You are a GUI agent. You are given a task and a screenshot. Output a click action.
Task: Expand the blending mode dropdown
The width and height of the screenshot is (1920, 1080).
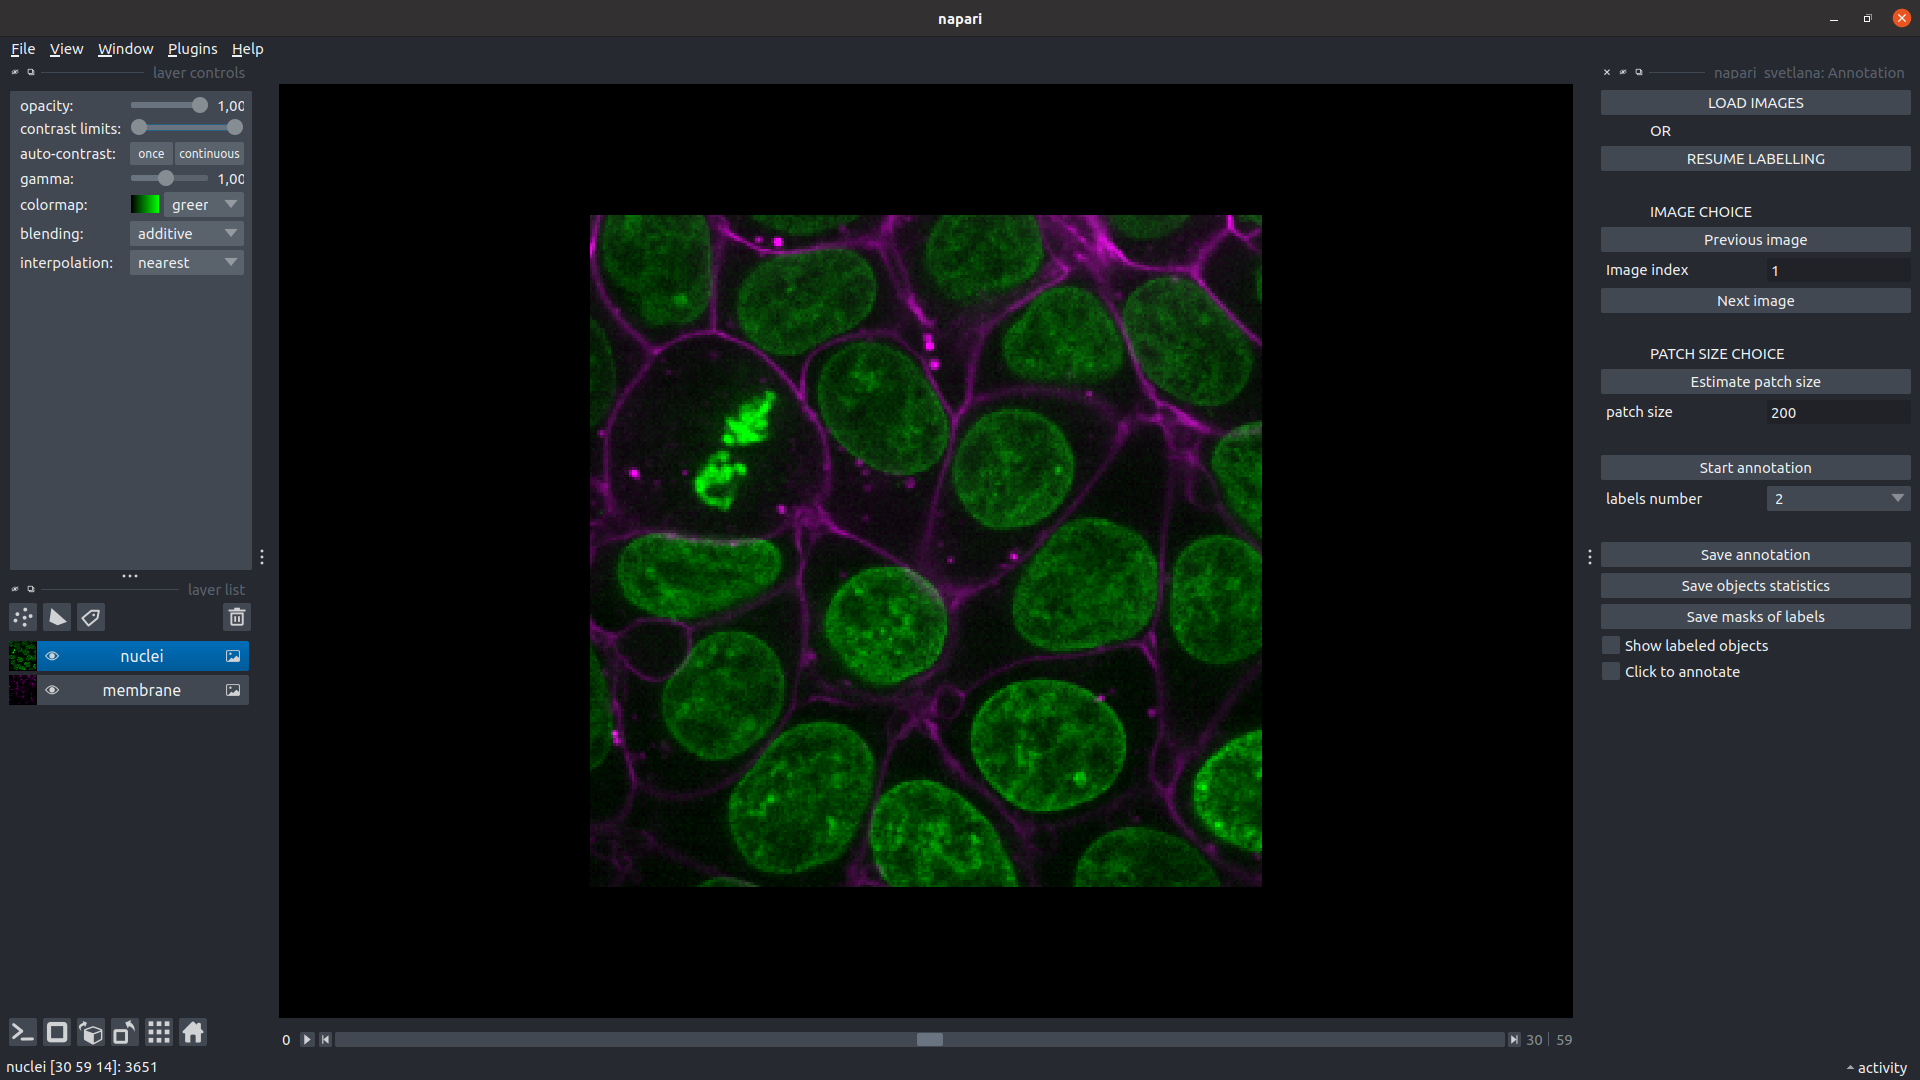coord(187,233)
